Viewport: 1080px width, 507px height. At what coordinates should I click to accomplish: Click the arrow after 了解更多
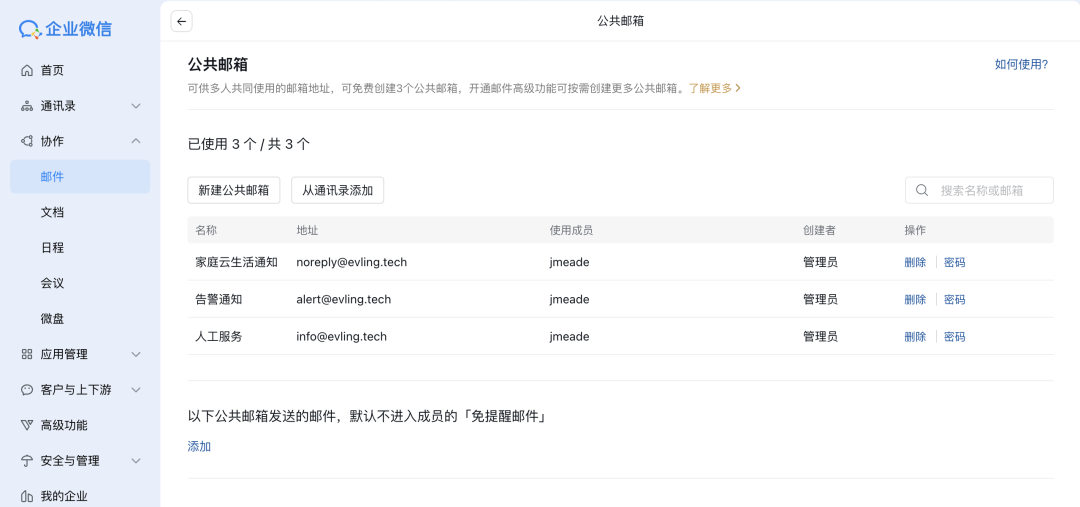click(x=738, y=88)
